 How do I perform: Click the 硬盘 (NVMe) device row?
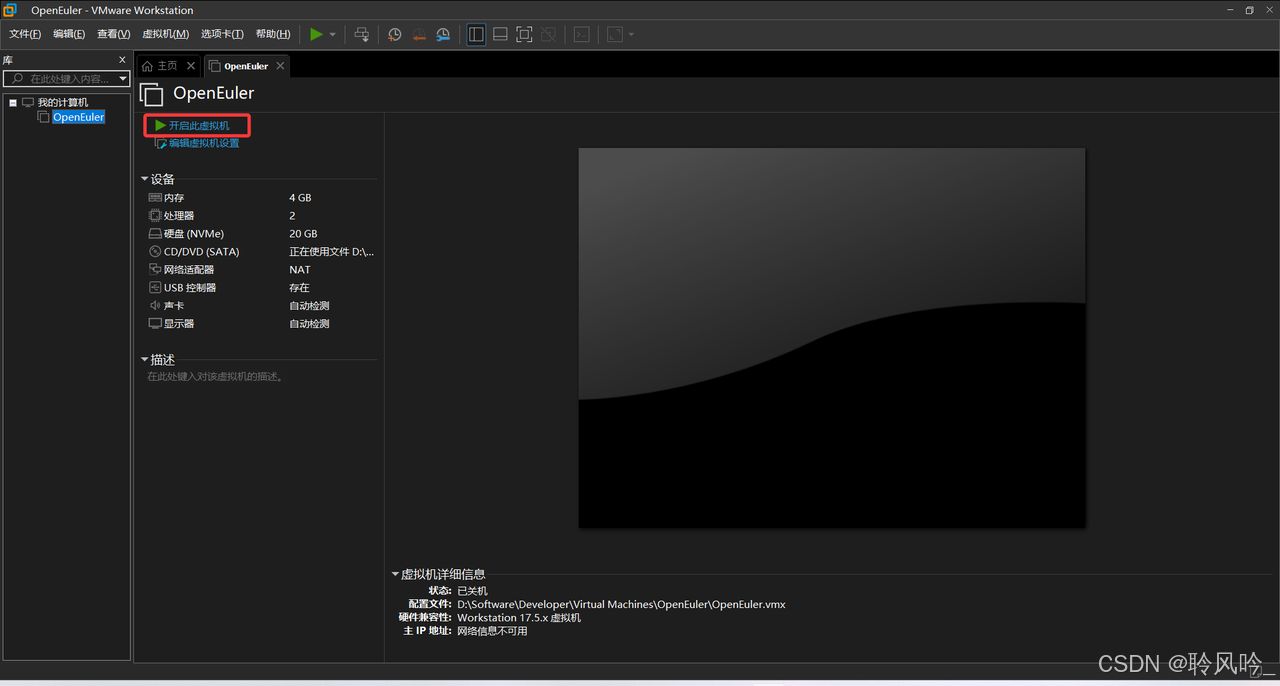262,234
